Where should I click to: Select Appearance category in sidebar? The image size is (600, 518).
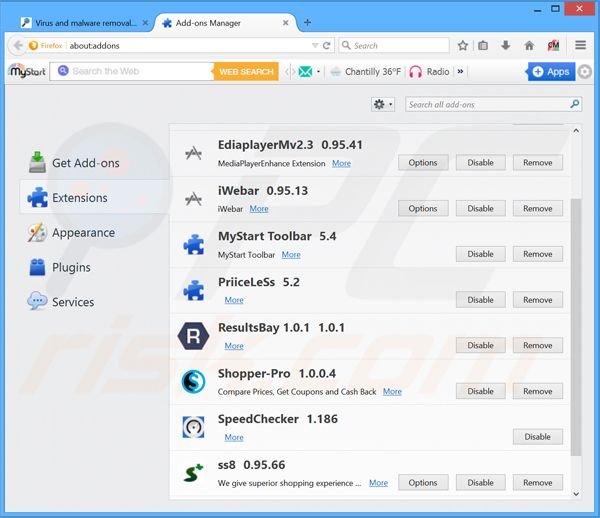coord(82,233)
